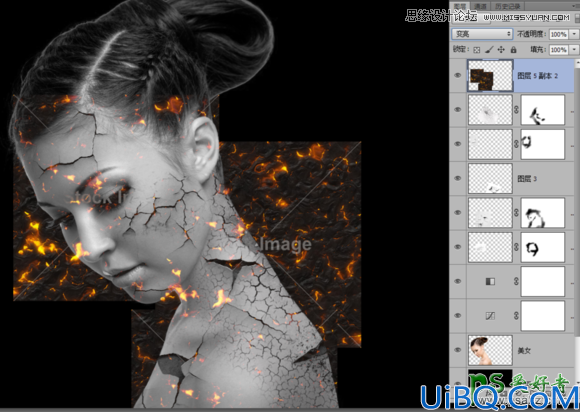
Task: Toggle visibility of the 图层 3 layer
Action: tap(458, 178)
